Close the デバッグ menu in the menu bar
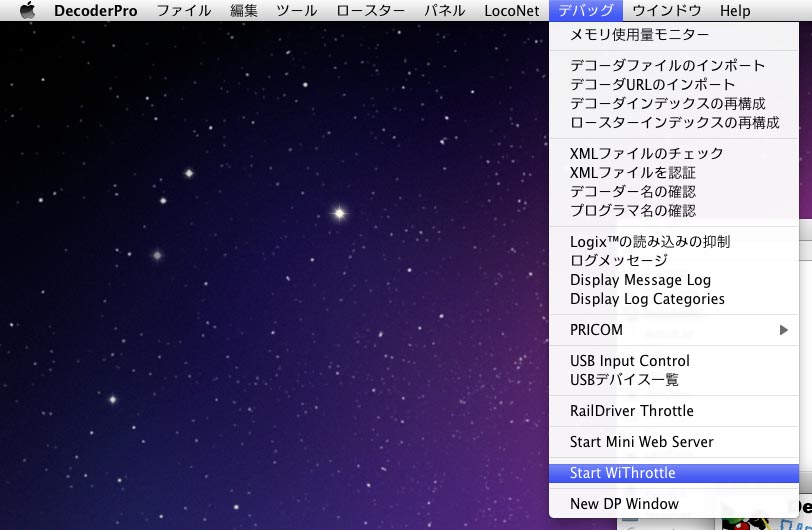The image size is (812, 530). (x=586, y=10)
